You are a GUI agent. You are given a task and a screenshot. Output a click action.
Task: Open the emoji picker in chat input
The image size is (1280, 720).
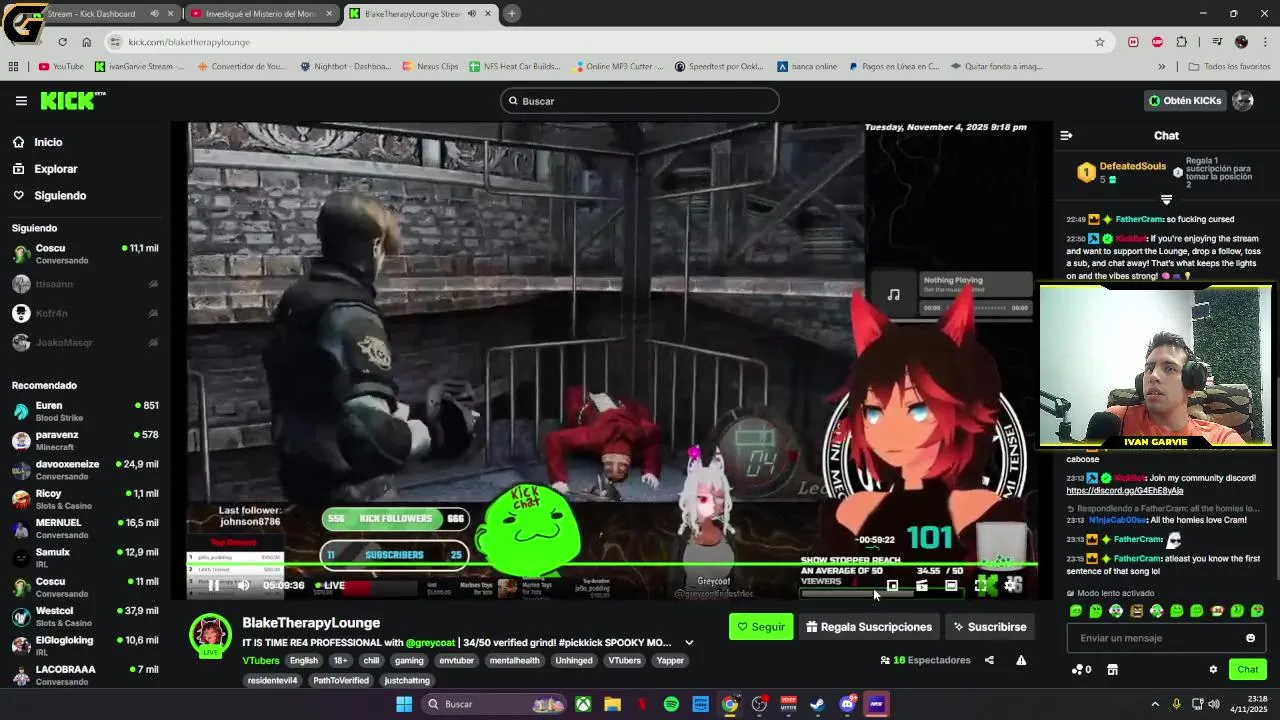(1250, 638)
